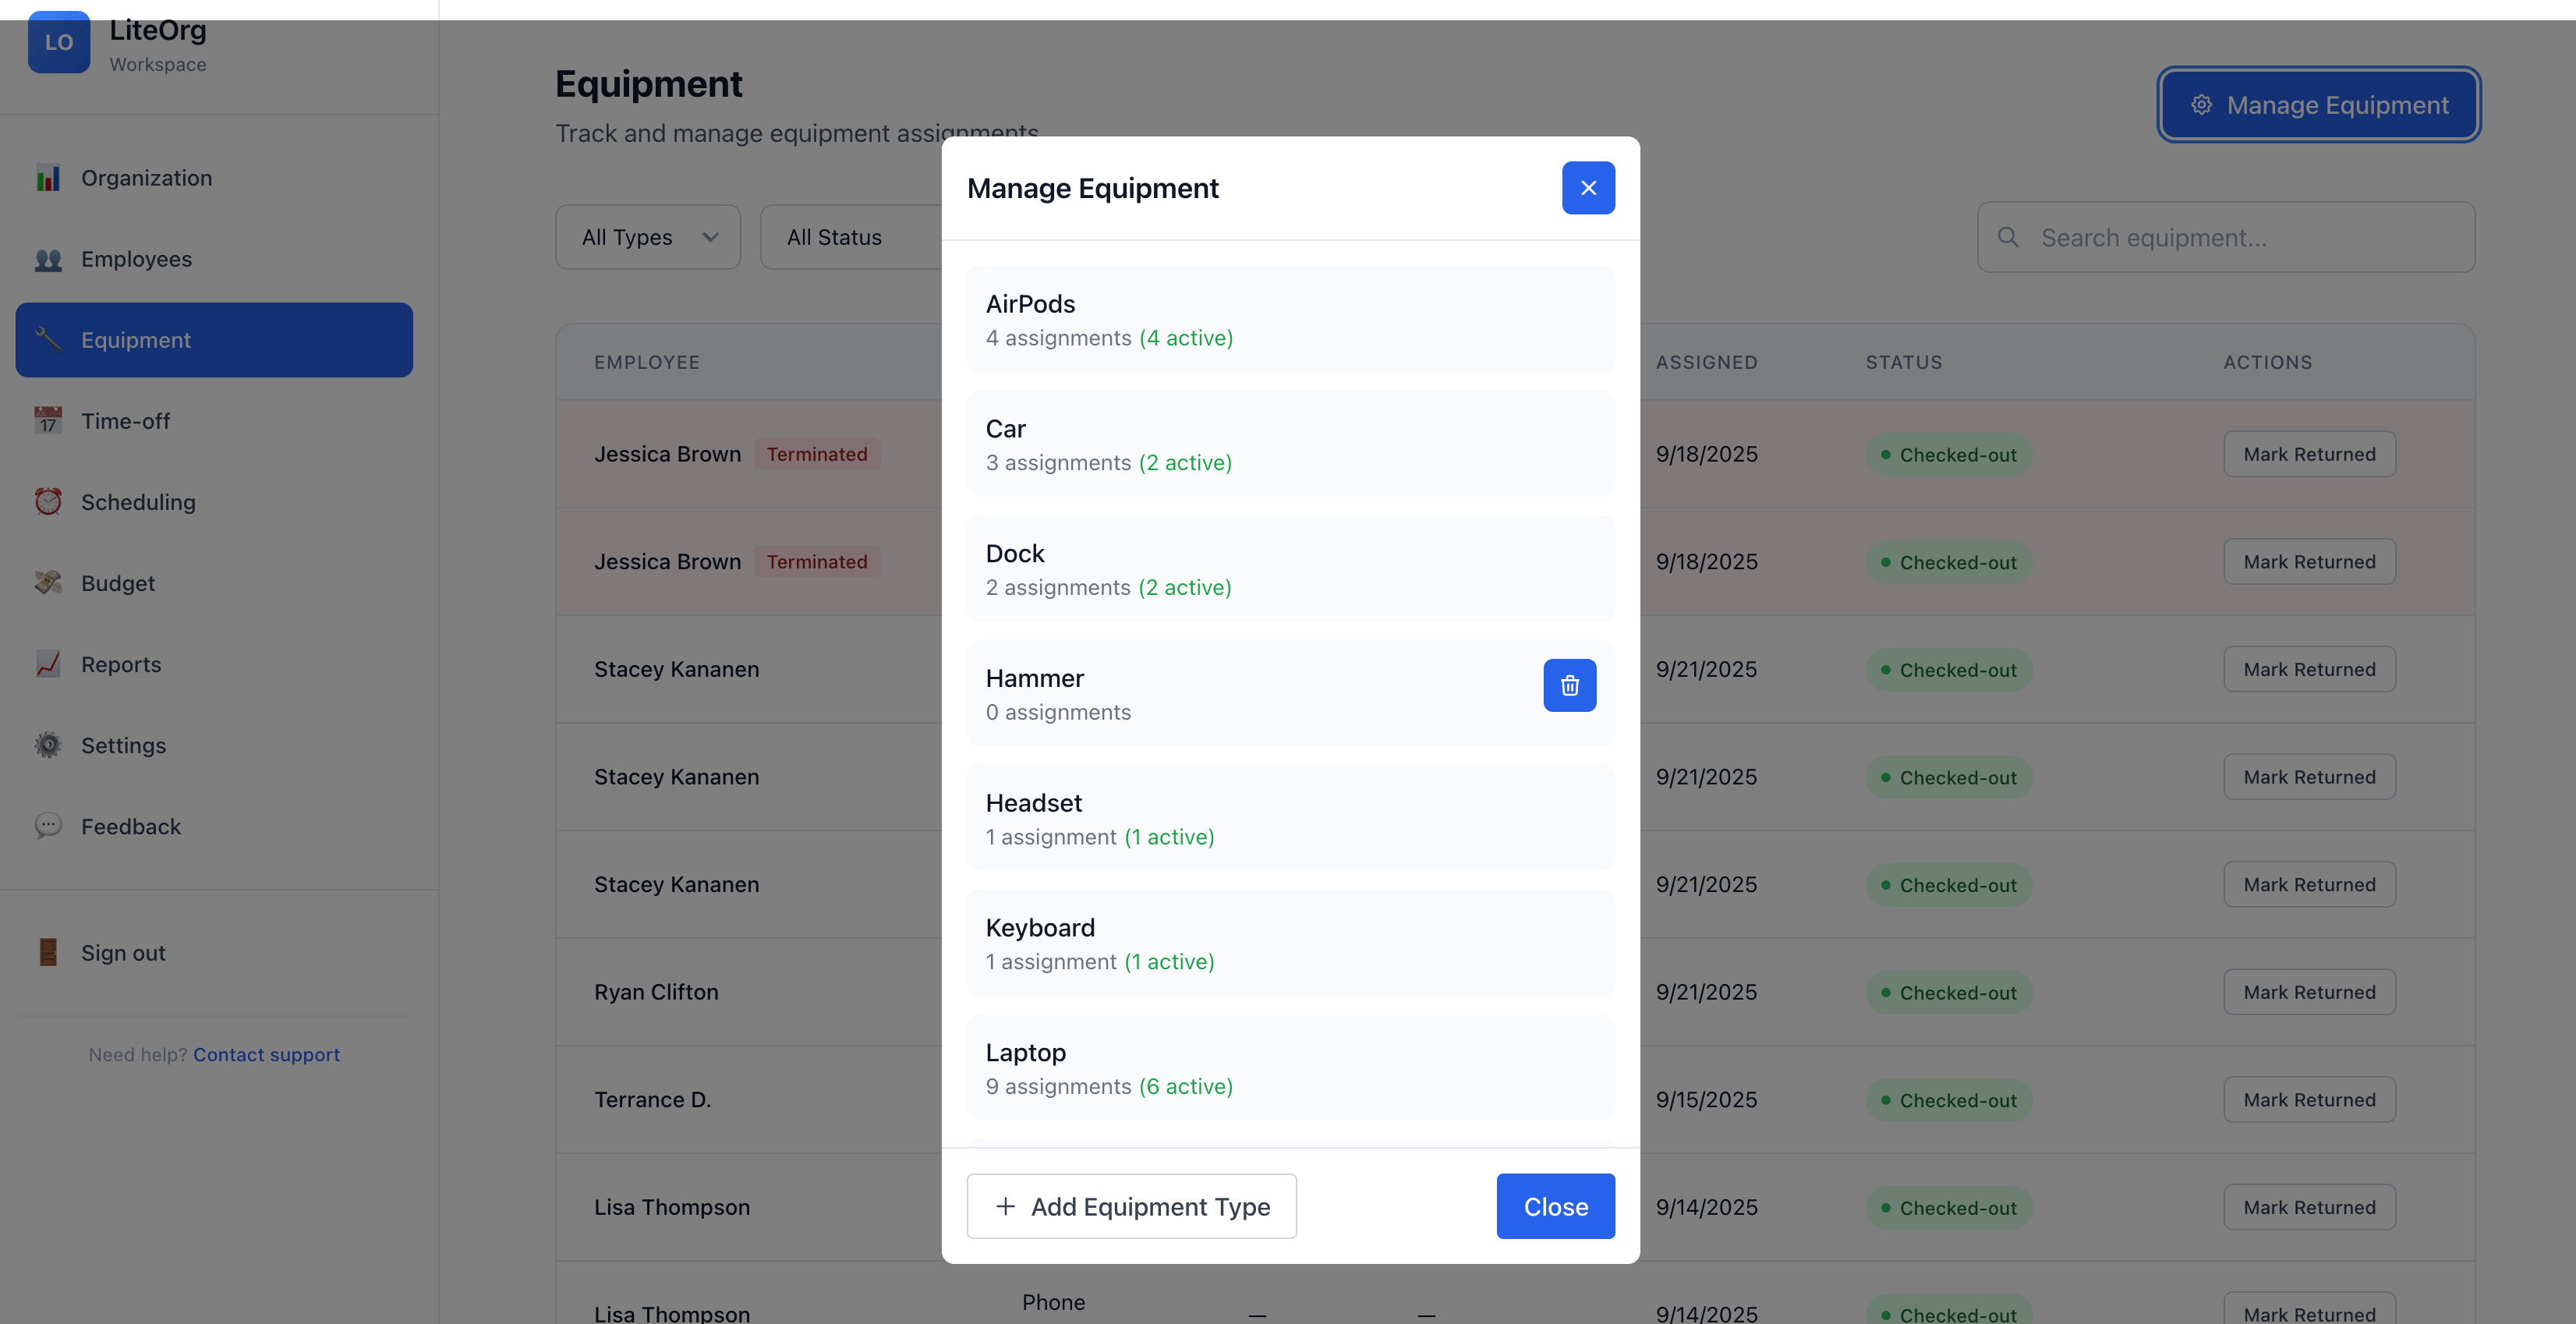
Task: Click the Budget money icon
Action: click(x=48, y=583)
